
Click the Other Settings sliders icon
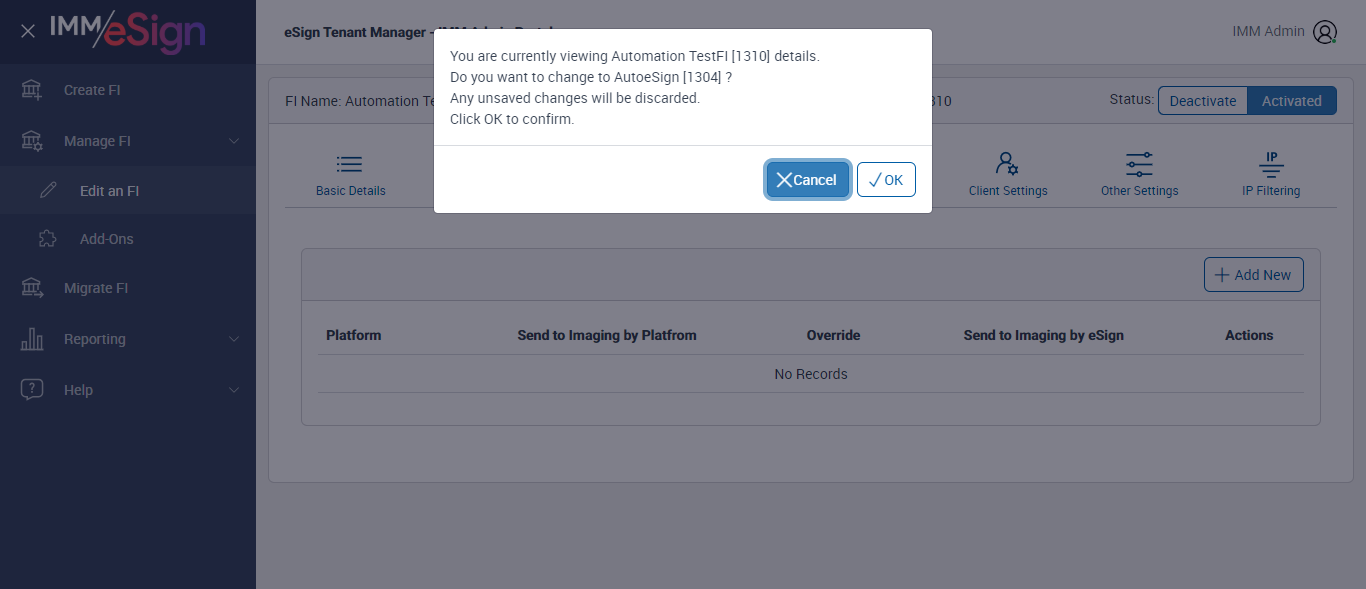[x=1139, y=164]
